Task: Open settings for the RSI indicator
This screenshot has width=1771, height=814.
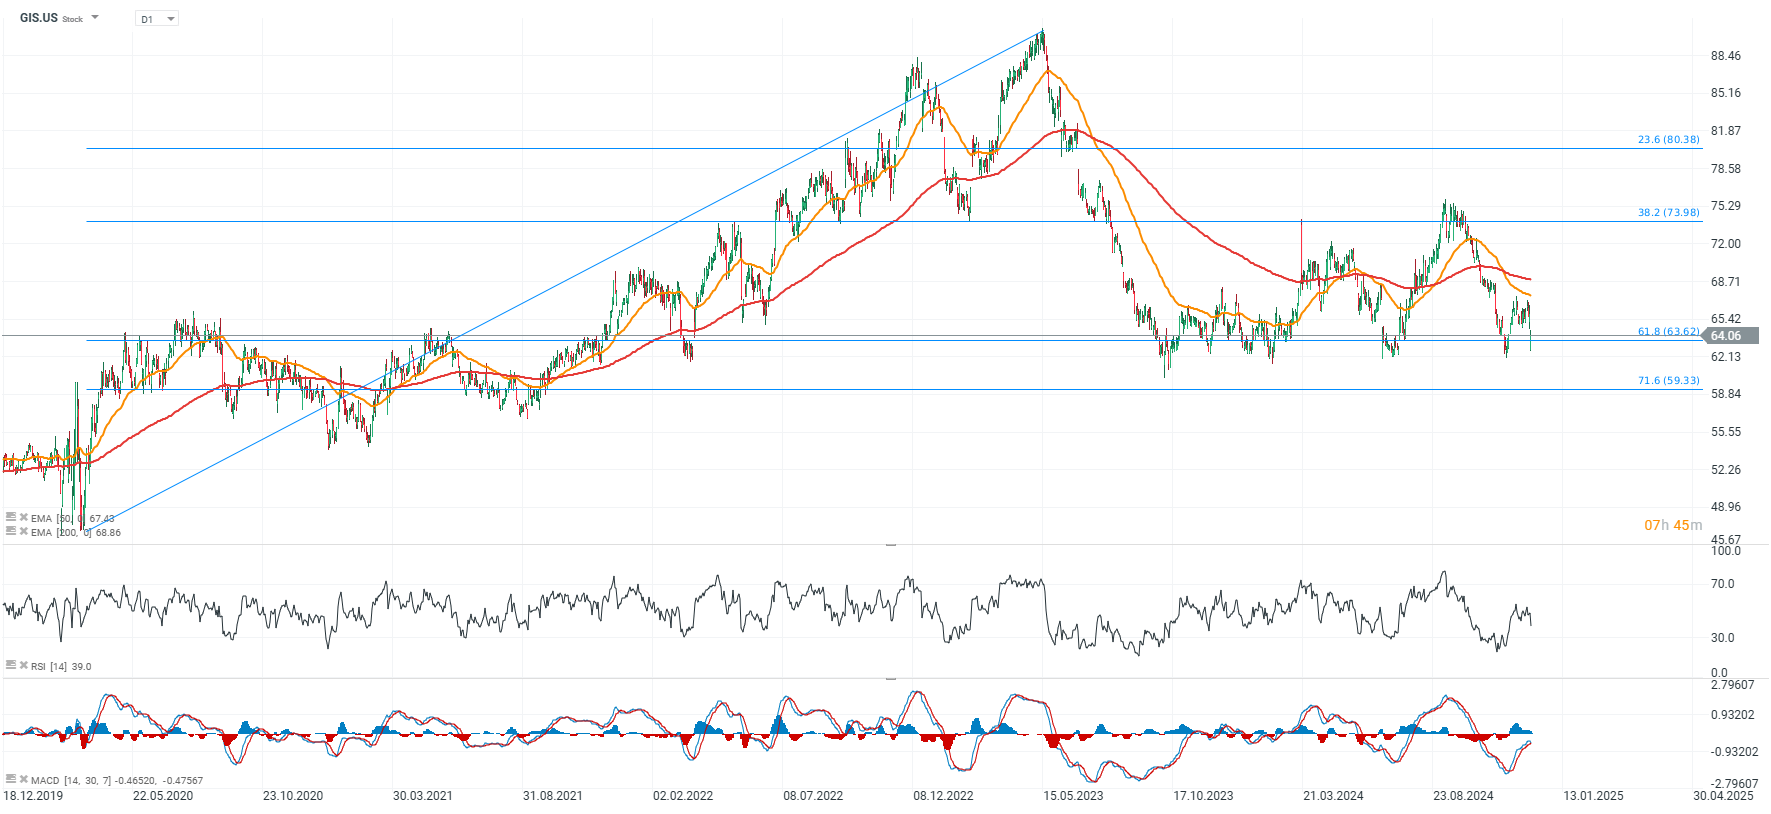Action: 11,665
